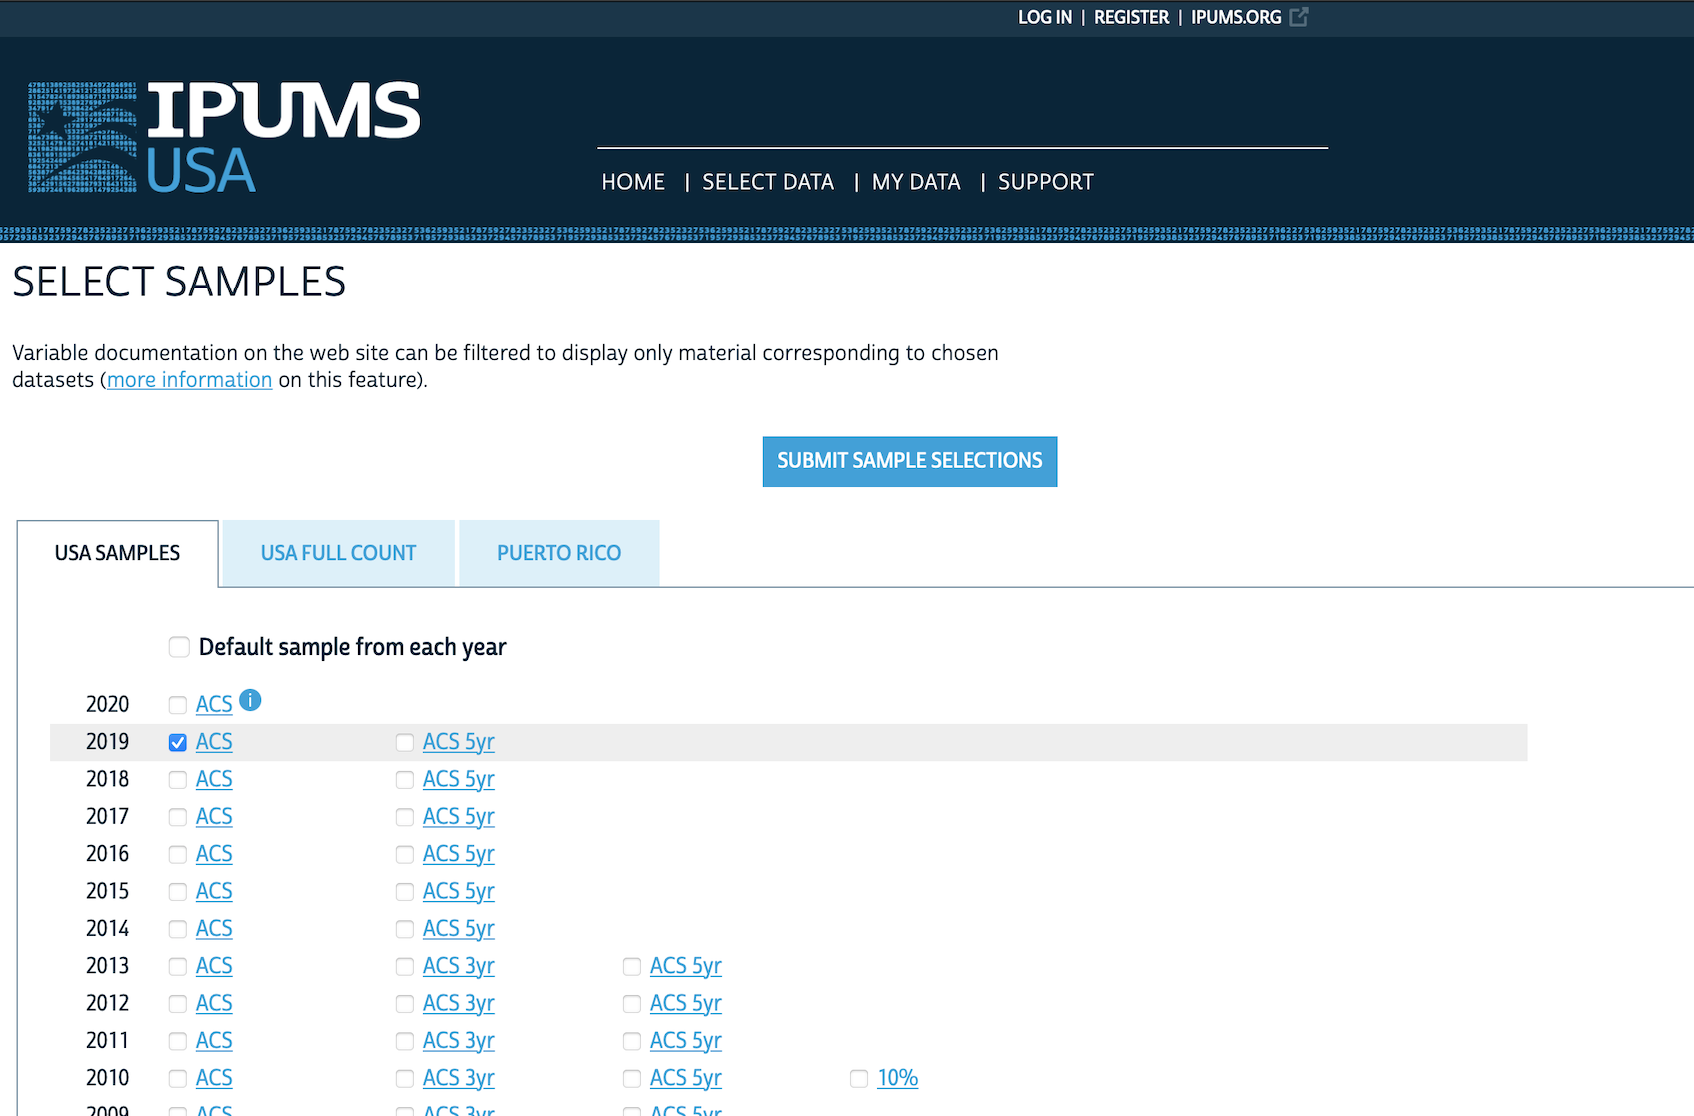Switch to the USA Full Count tab
This screenshot has width=1694, height=1116.
tap(338, 553)
